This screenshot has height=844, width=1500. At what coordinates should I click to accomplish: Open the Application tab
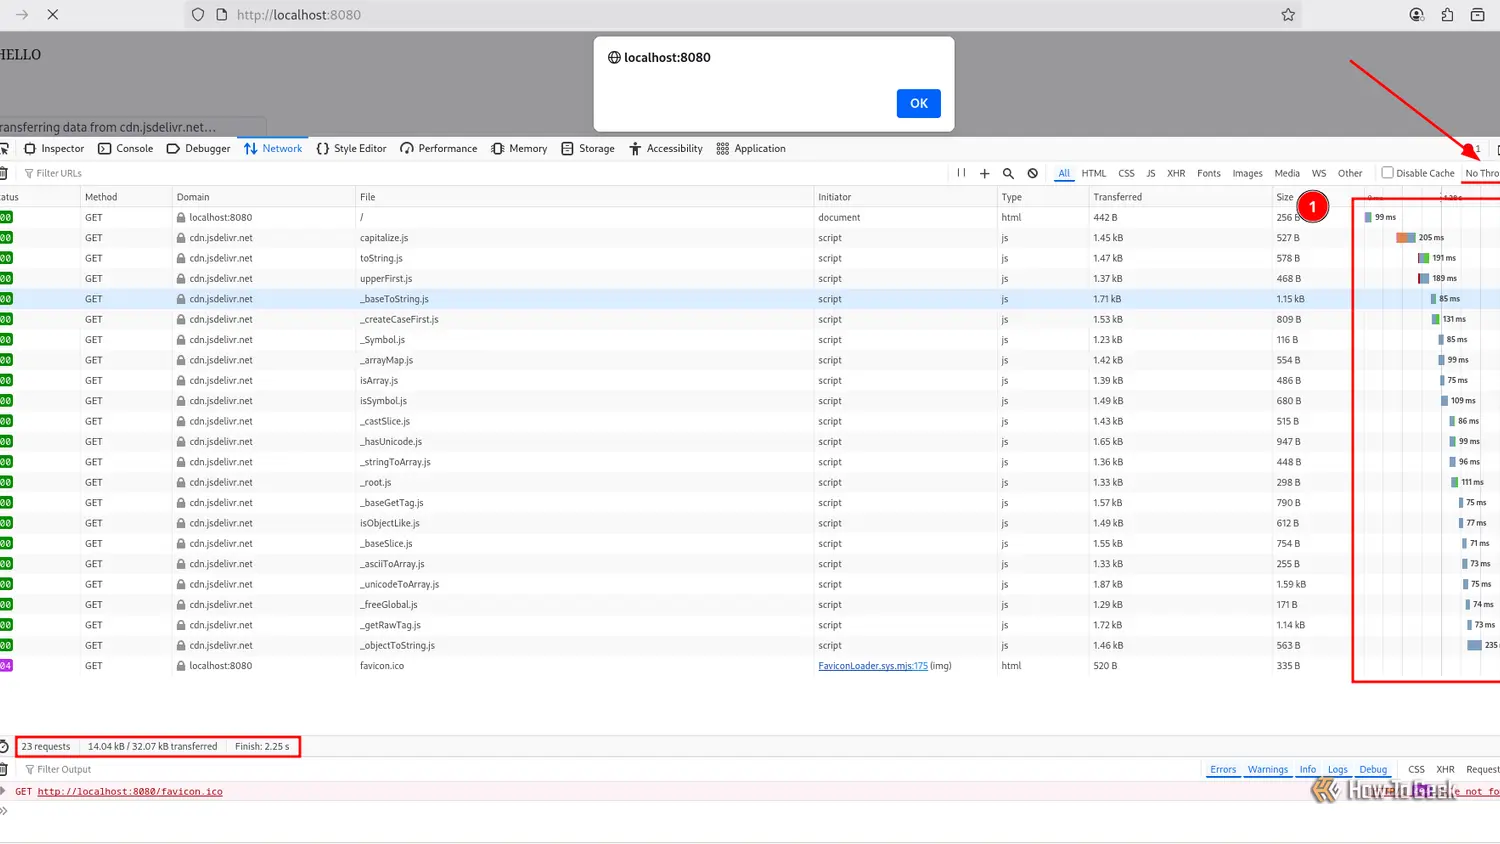(x=751, y=149)
